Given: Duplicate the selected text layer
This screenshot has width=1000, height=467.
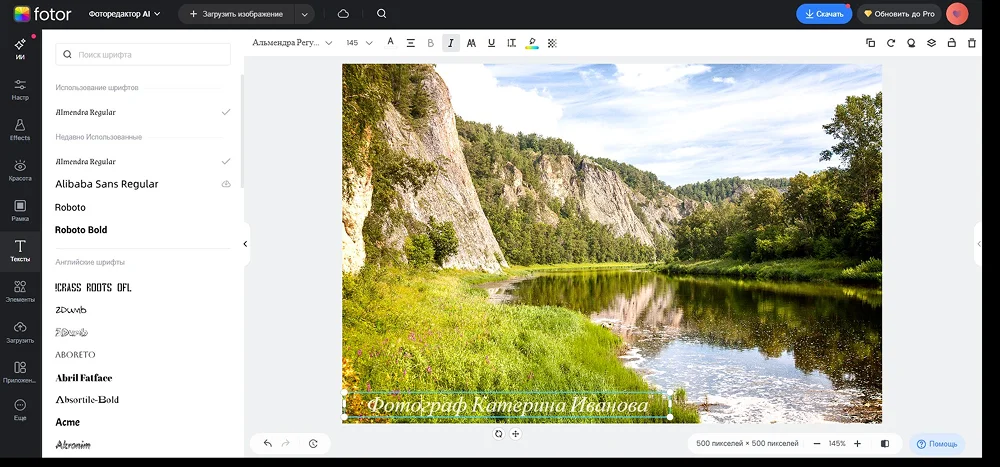Looking at the screenshot, I should [871, 43].
